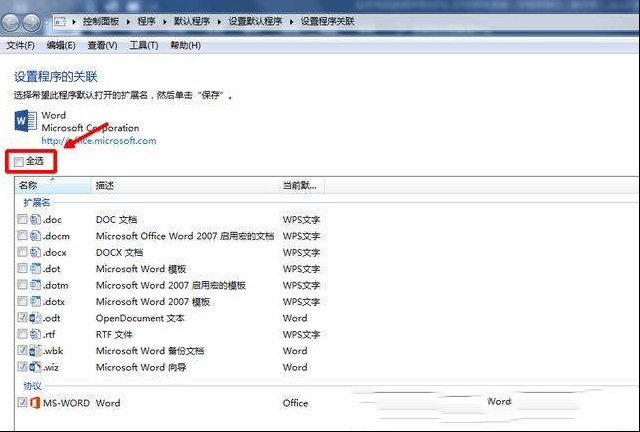Image resolution: width=640 pixels, height=432 pixels.
Task: Click Office default value in MS-WORD row
Action: [296, 403]
